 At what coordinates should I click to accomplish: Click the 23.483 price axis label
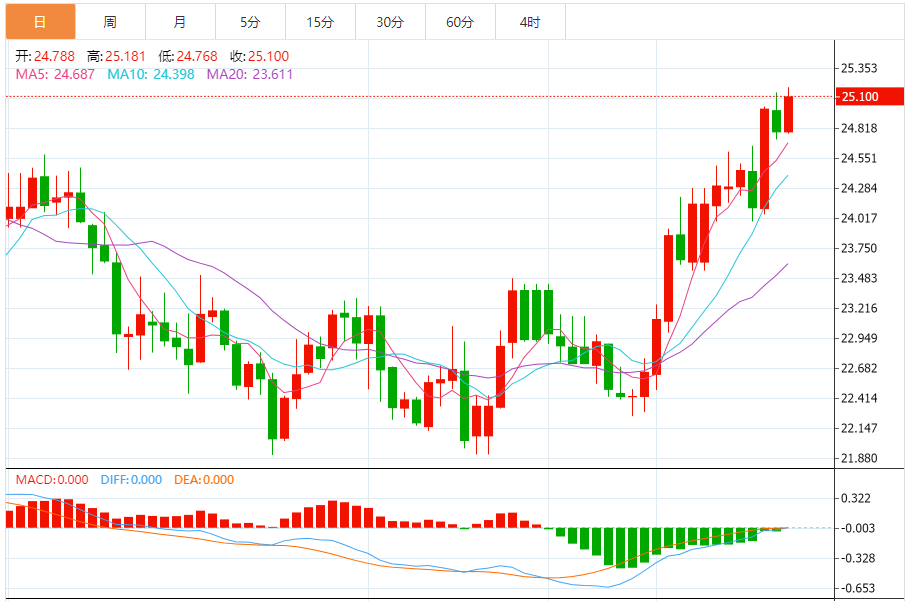coord(859,278)
